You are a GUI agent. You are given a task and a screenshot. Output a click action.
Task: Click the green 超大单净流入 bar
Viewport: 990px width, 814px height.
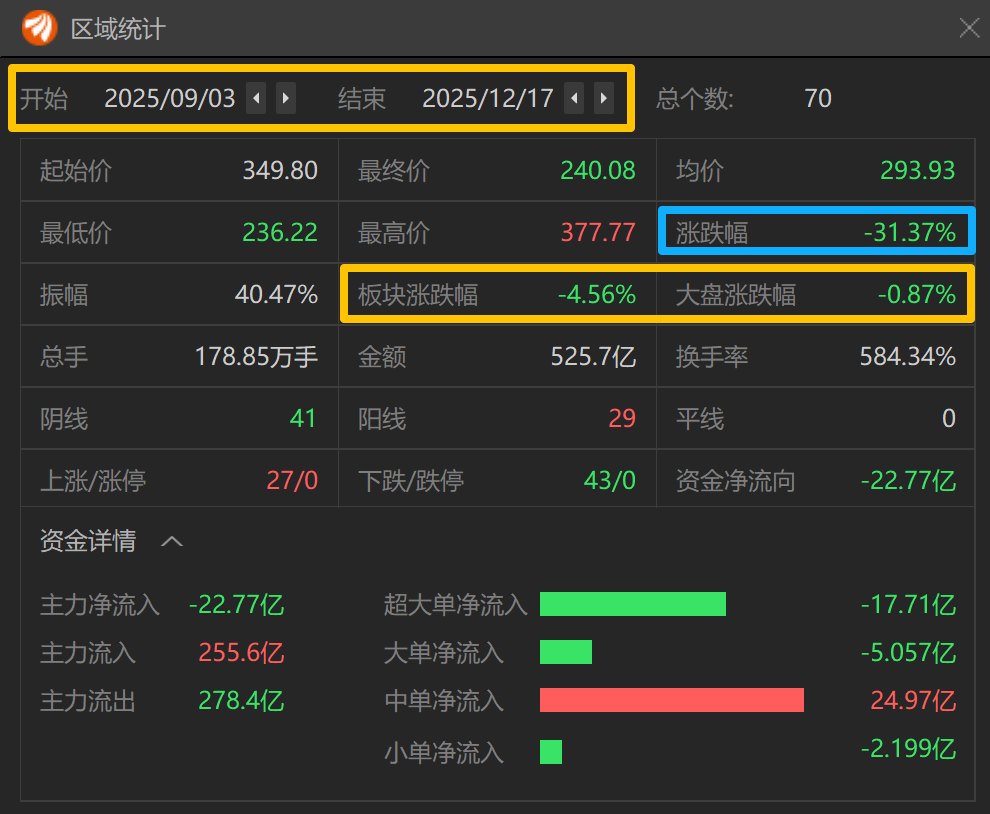point(632,604)
